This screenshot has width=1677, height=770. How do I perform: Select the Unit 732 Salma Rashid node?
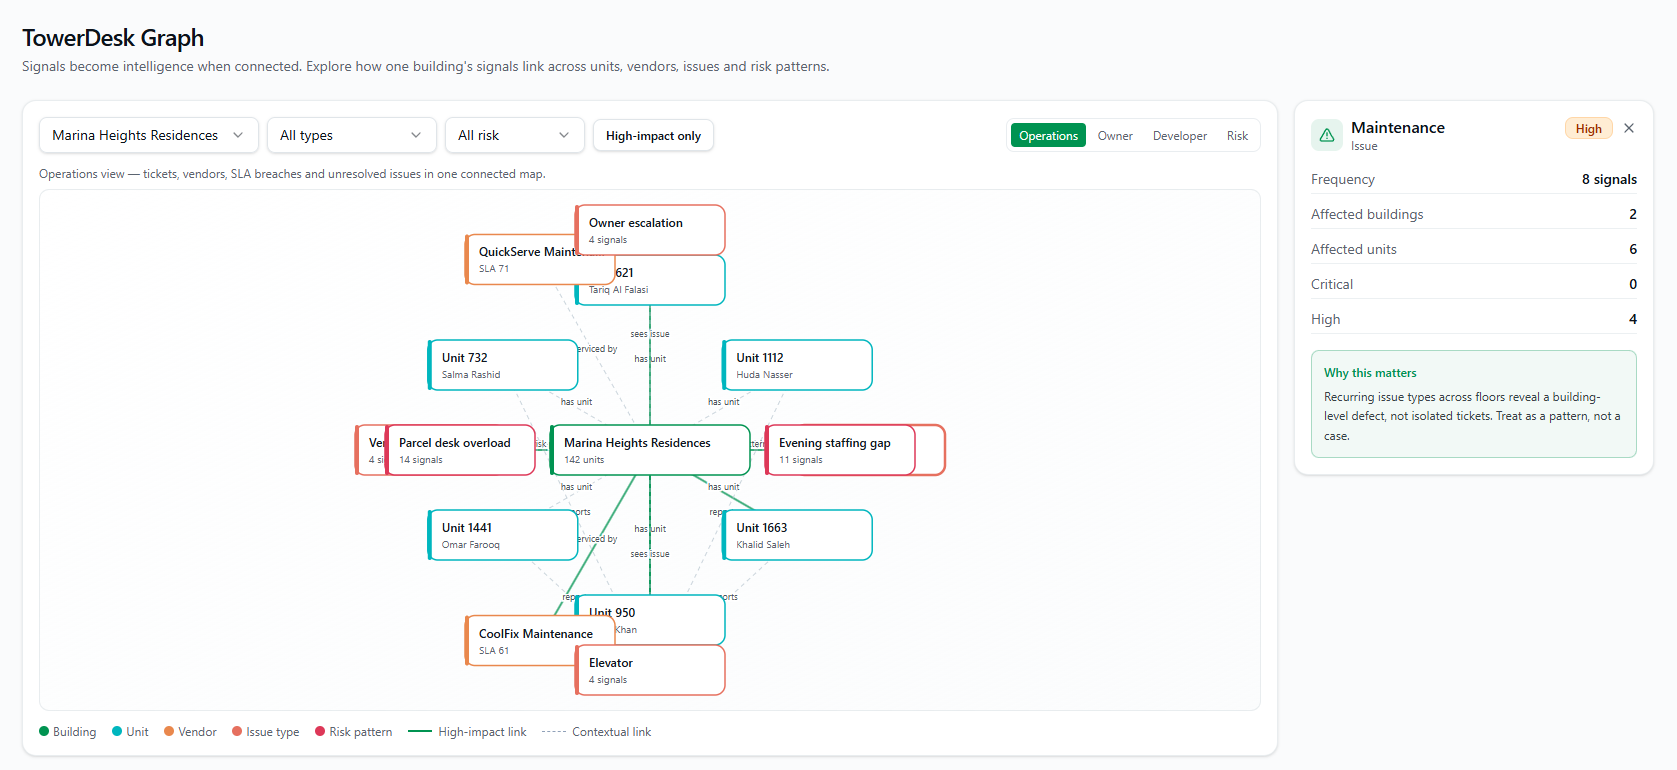[x=503, y=365]
